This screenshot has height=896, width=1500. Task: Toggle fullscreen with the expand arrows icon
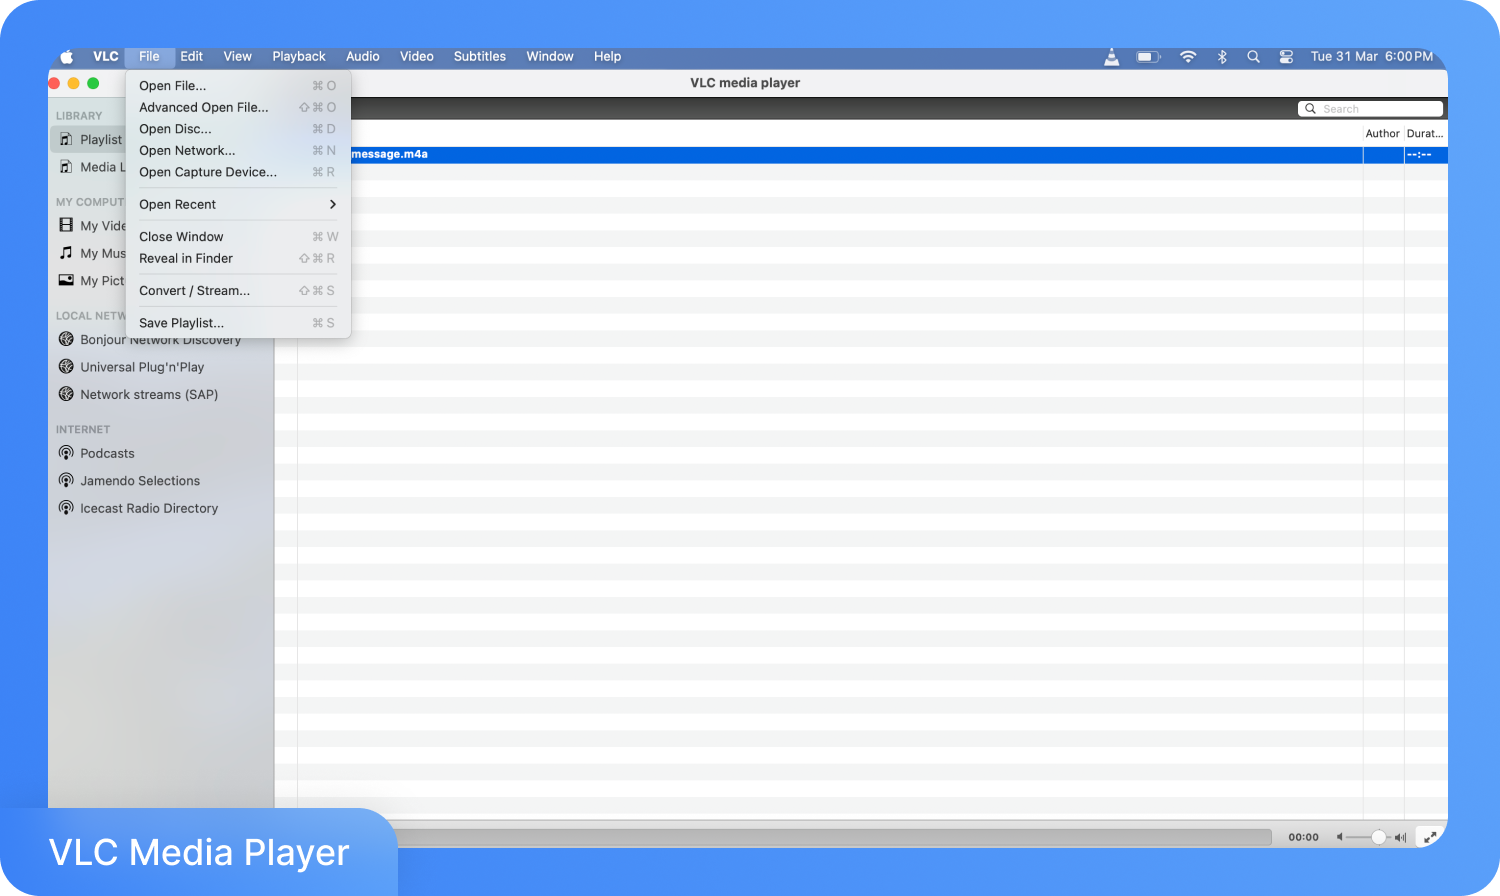[1430, 837]
